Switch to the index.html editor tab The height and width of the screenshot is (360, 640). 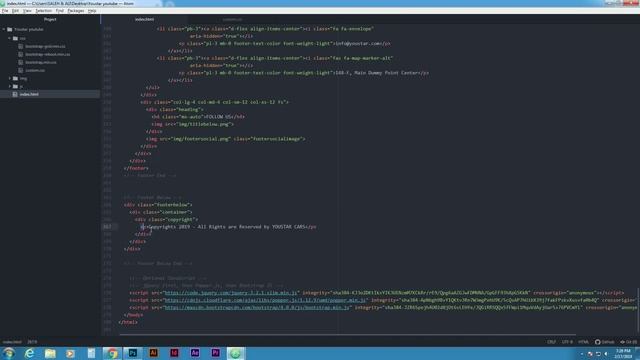point(144,19)
